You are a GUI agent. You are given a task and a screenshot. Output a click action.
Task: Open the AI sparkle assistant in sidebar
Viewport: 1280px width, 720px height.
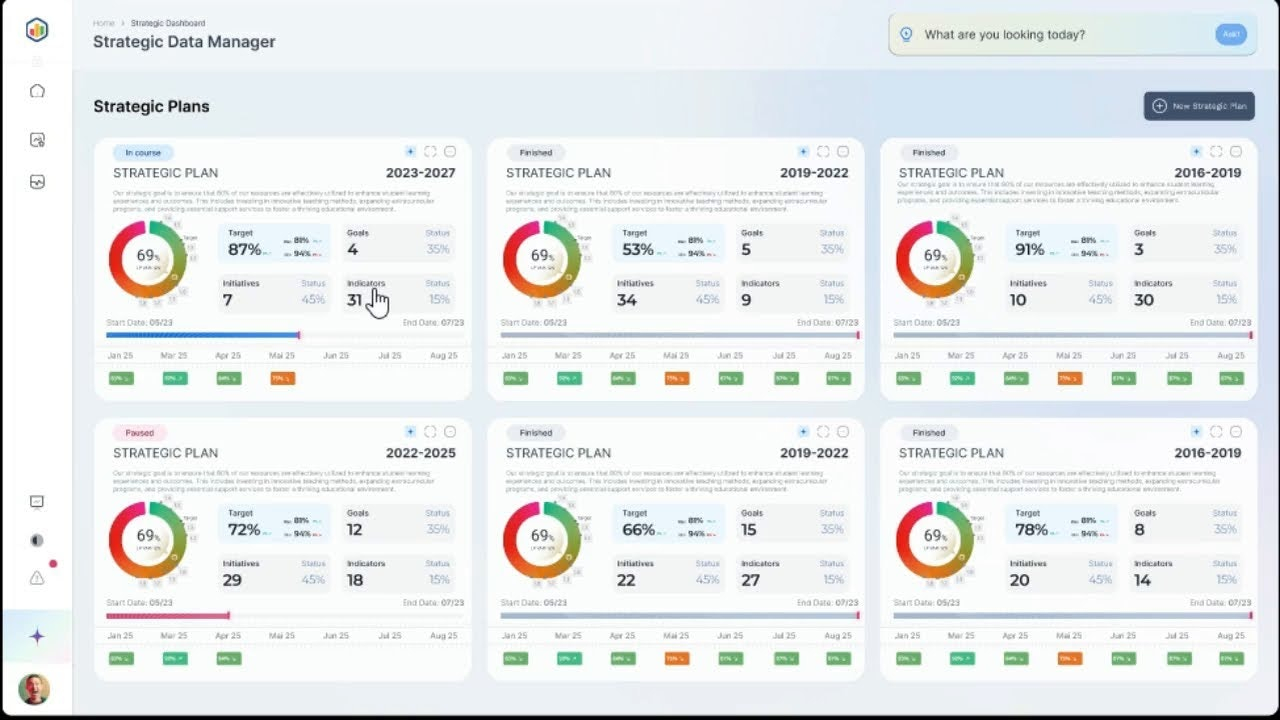[x=37, y=636]
